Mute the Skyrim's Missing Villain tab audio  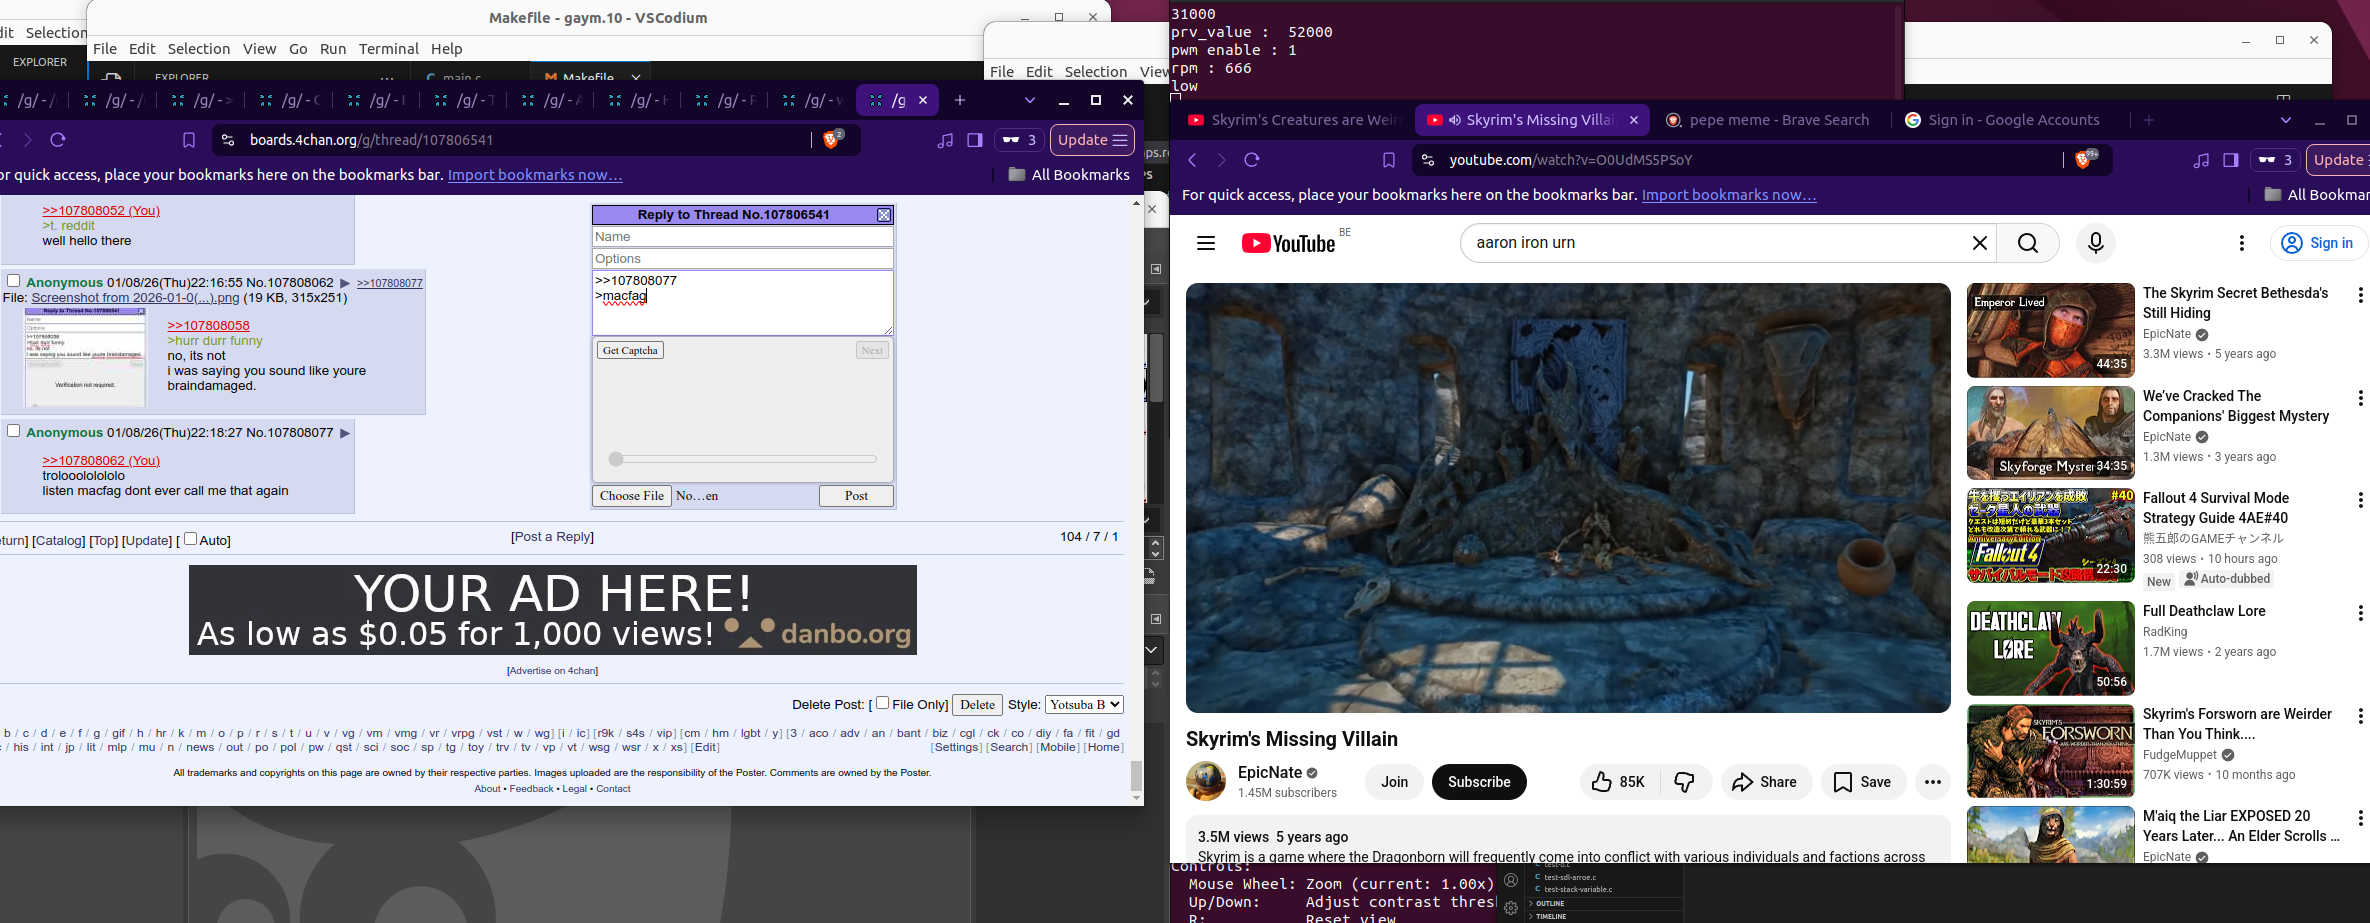pyautogui.click(x=1455, y=120)
